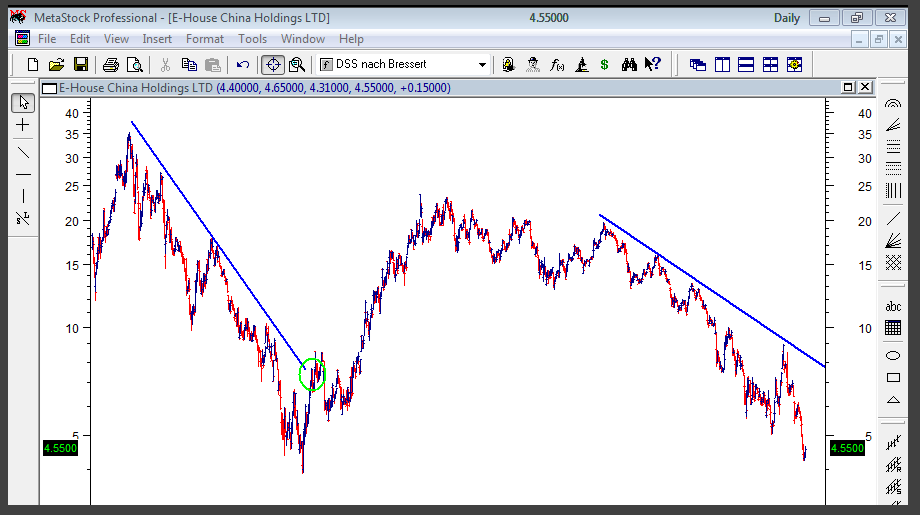This screenshot has width=920, height=515.
Task: Select the plus crosshairs tool
Action: pos(23,125)
